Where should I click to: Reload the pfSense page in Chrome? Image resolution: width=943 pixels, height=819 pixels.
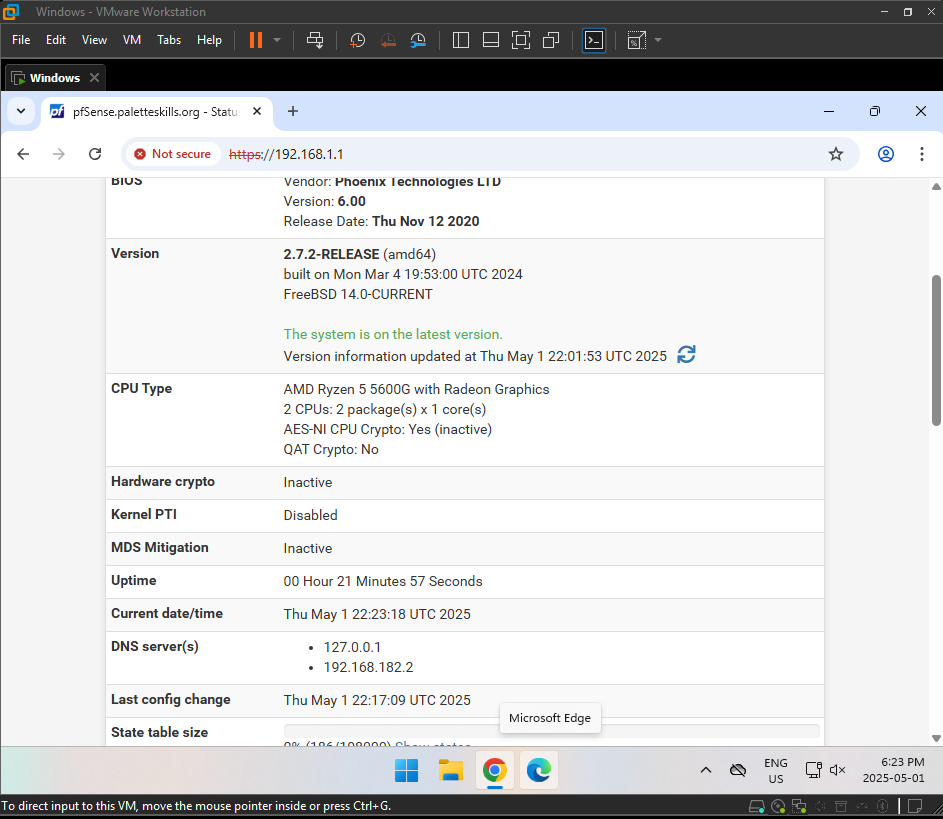click(95, 154)
